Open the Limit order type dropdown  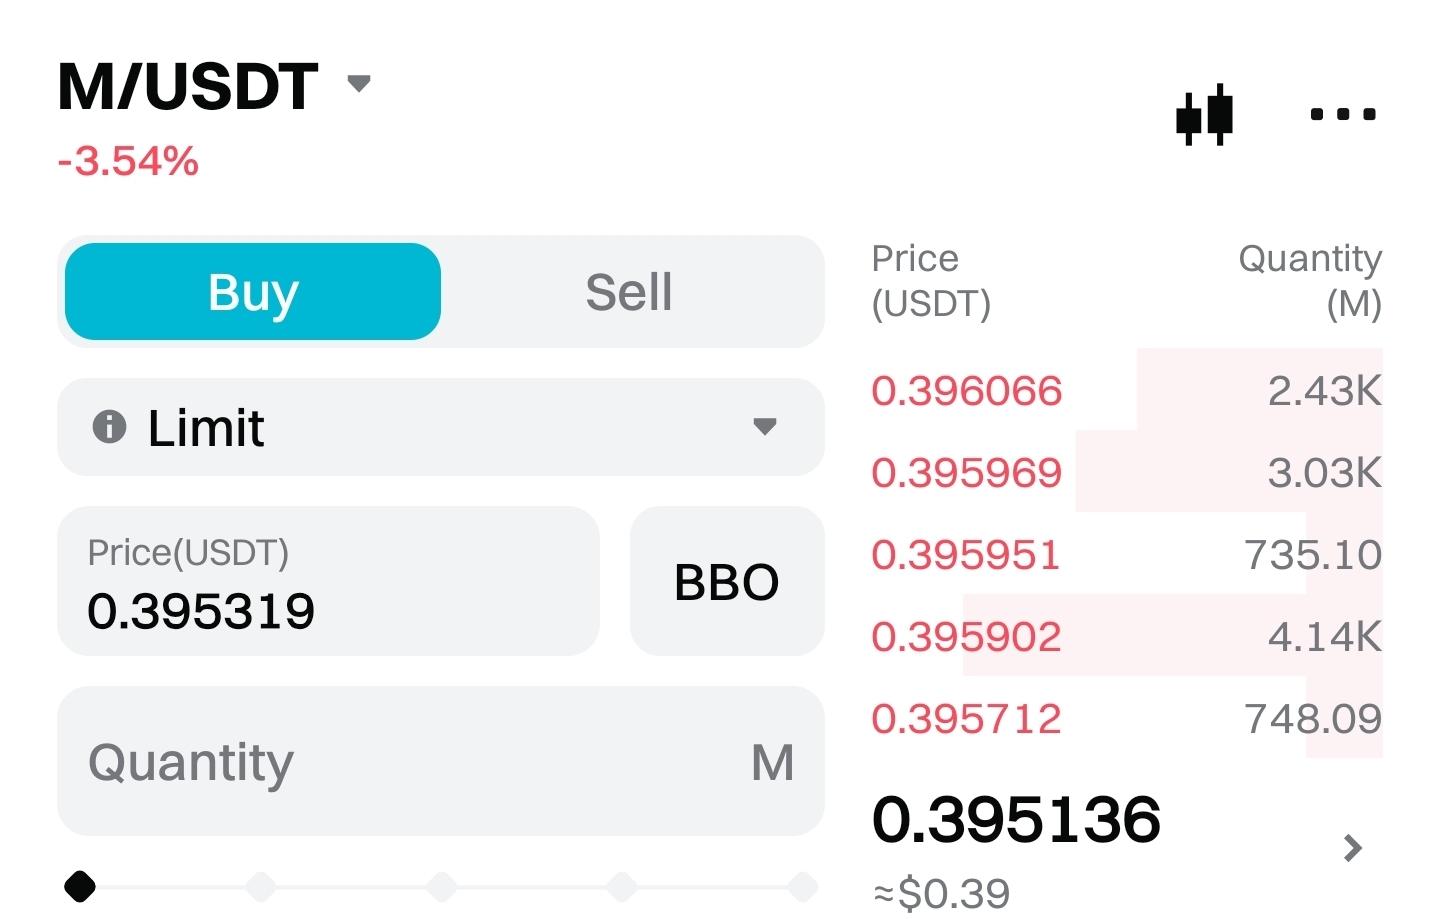pyautogui.click(x=764, y=427)
